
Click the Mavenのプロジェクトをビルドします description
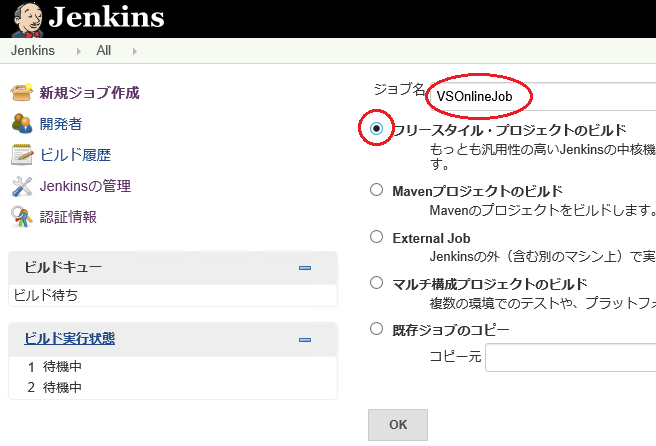pos(543,210)
